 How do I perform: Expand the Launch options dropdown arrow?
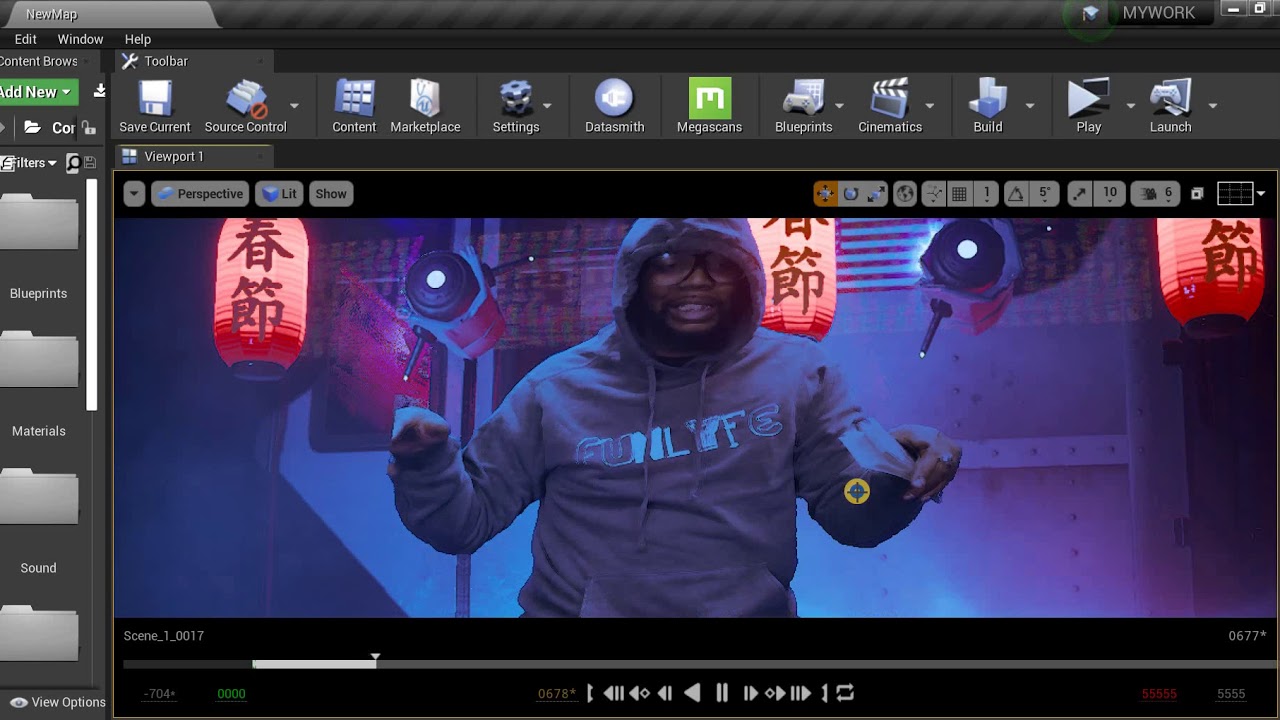pos(1212,105)
